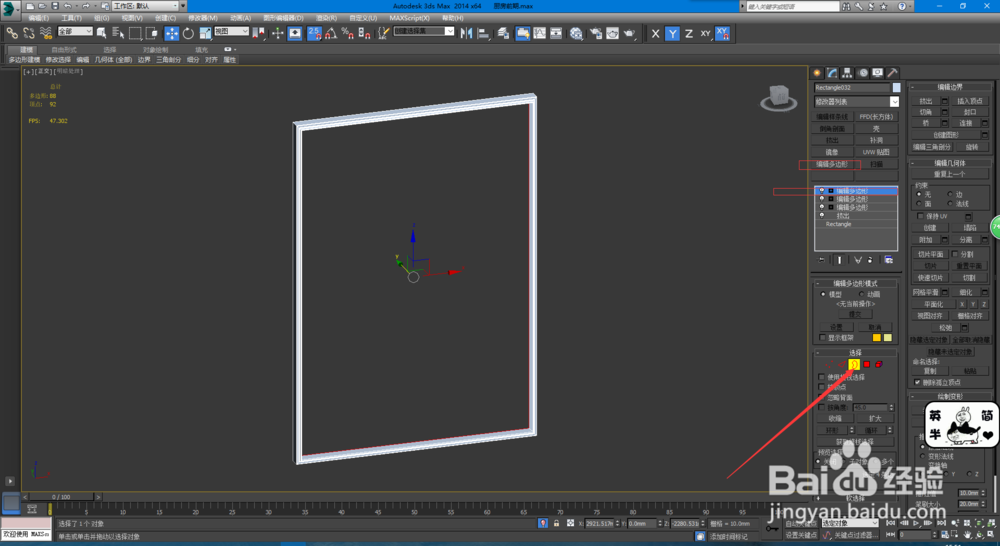Activate the Select and Scale tool
The width and height of the screenshot is (1000, 546).
205,33
